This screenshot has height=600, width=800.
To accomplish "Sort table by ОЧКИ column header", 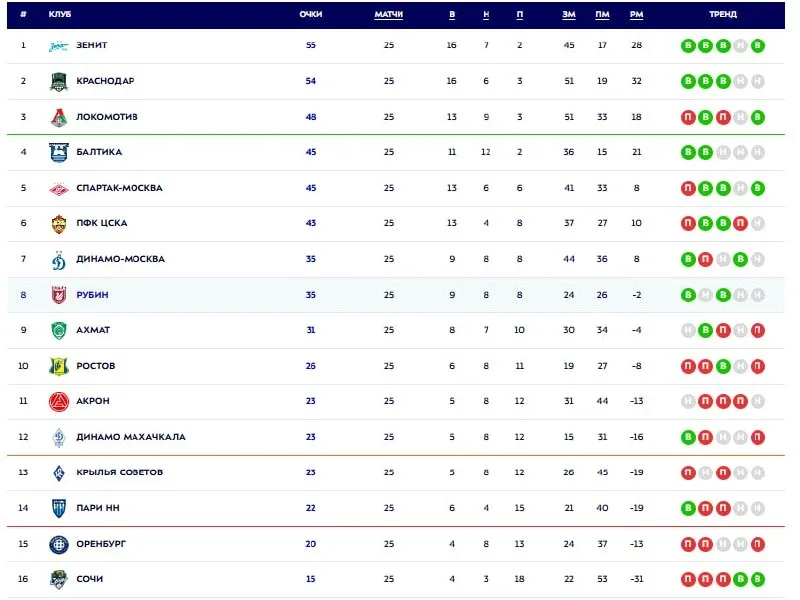I will (x=310, y=15).
